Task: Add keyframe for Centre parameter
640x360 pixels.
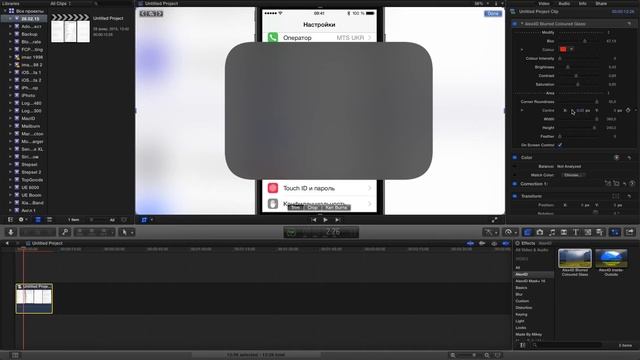Action: [x=628, y=110]
